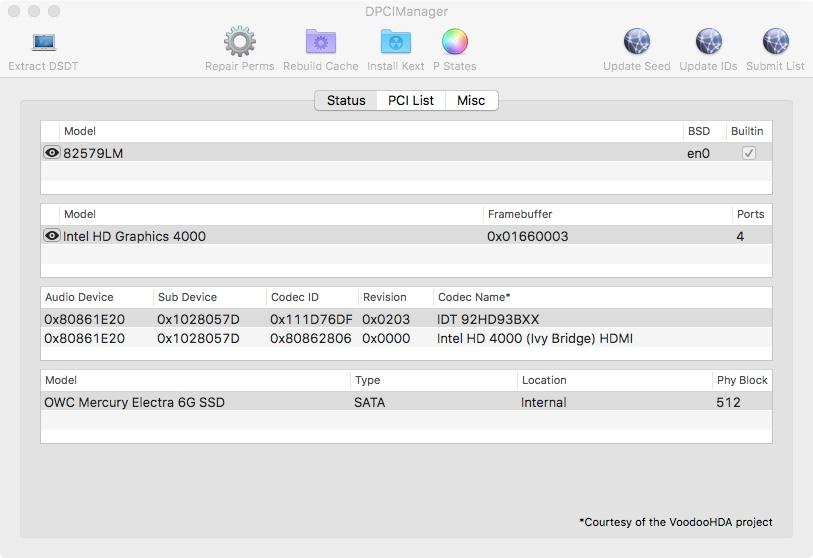Click the en0 BSD value
Viewport: 813px width, 558px height.
click(x=698, y=154)
